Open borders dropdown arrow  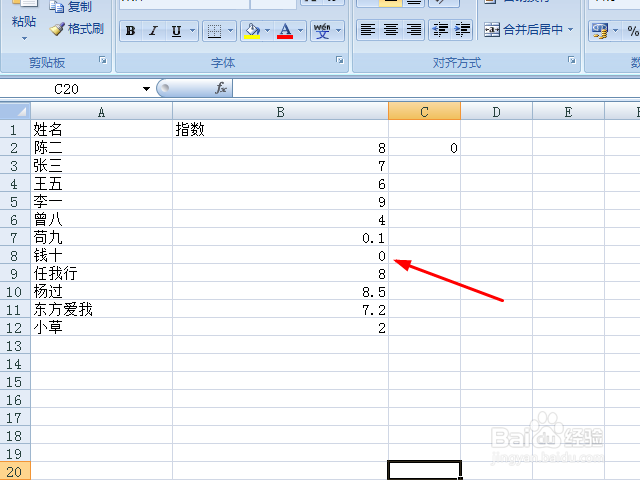tap(230, 31)
